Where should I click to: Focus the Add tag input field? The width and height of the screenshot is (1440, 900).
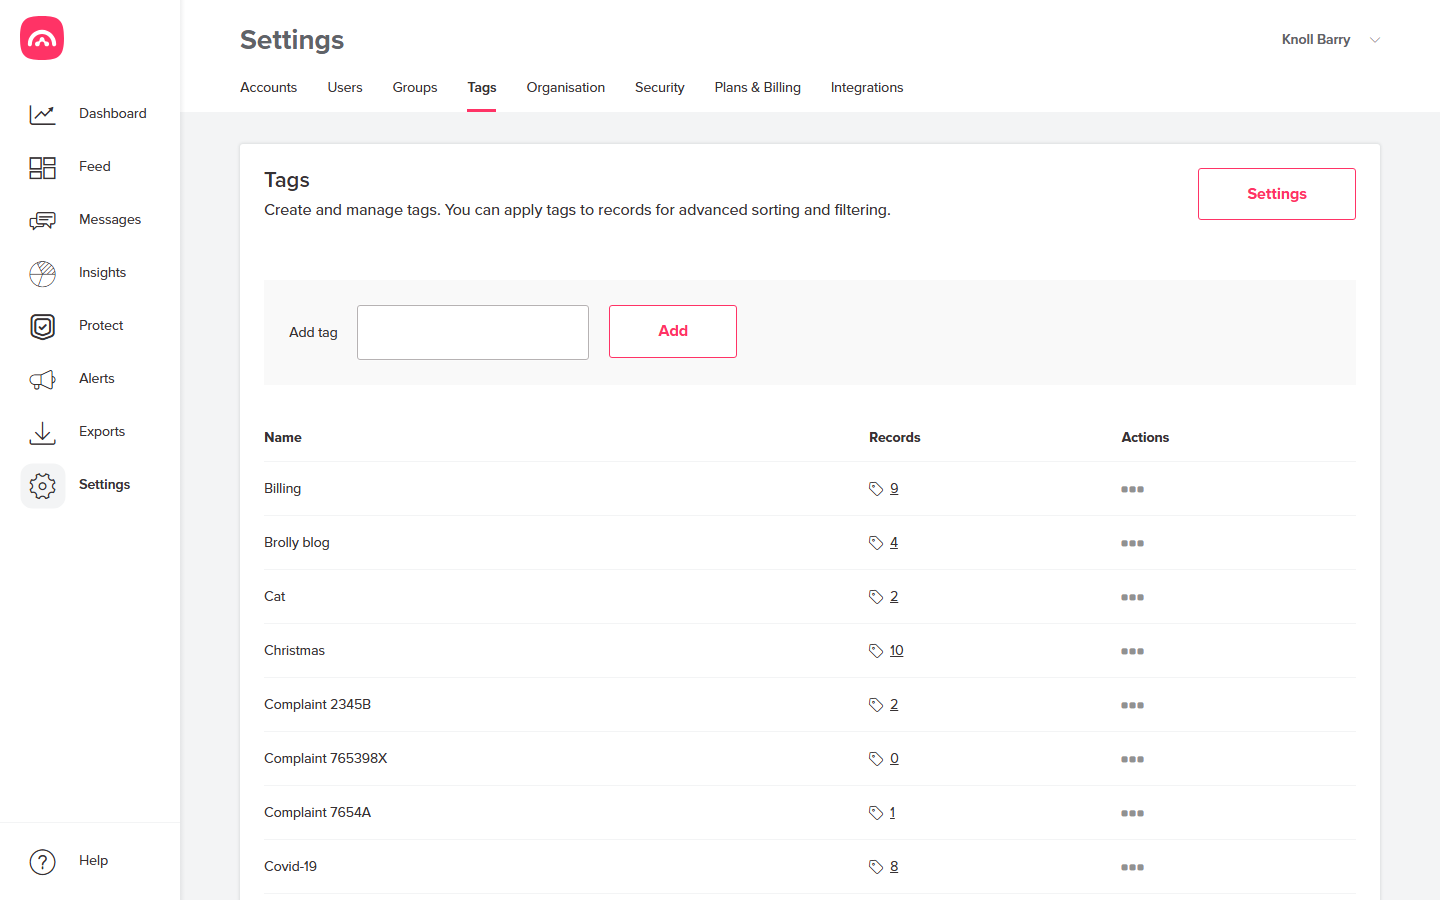[x=473, y=332]
